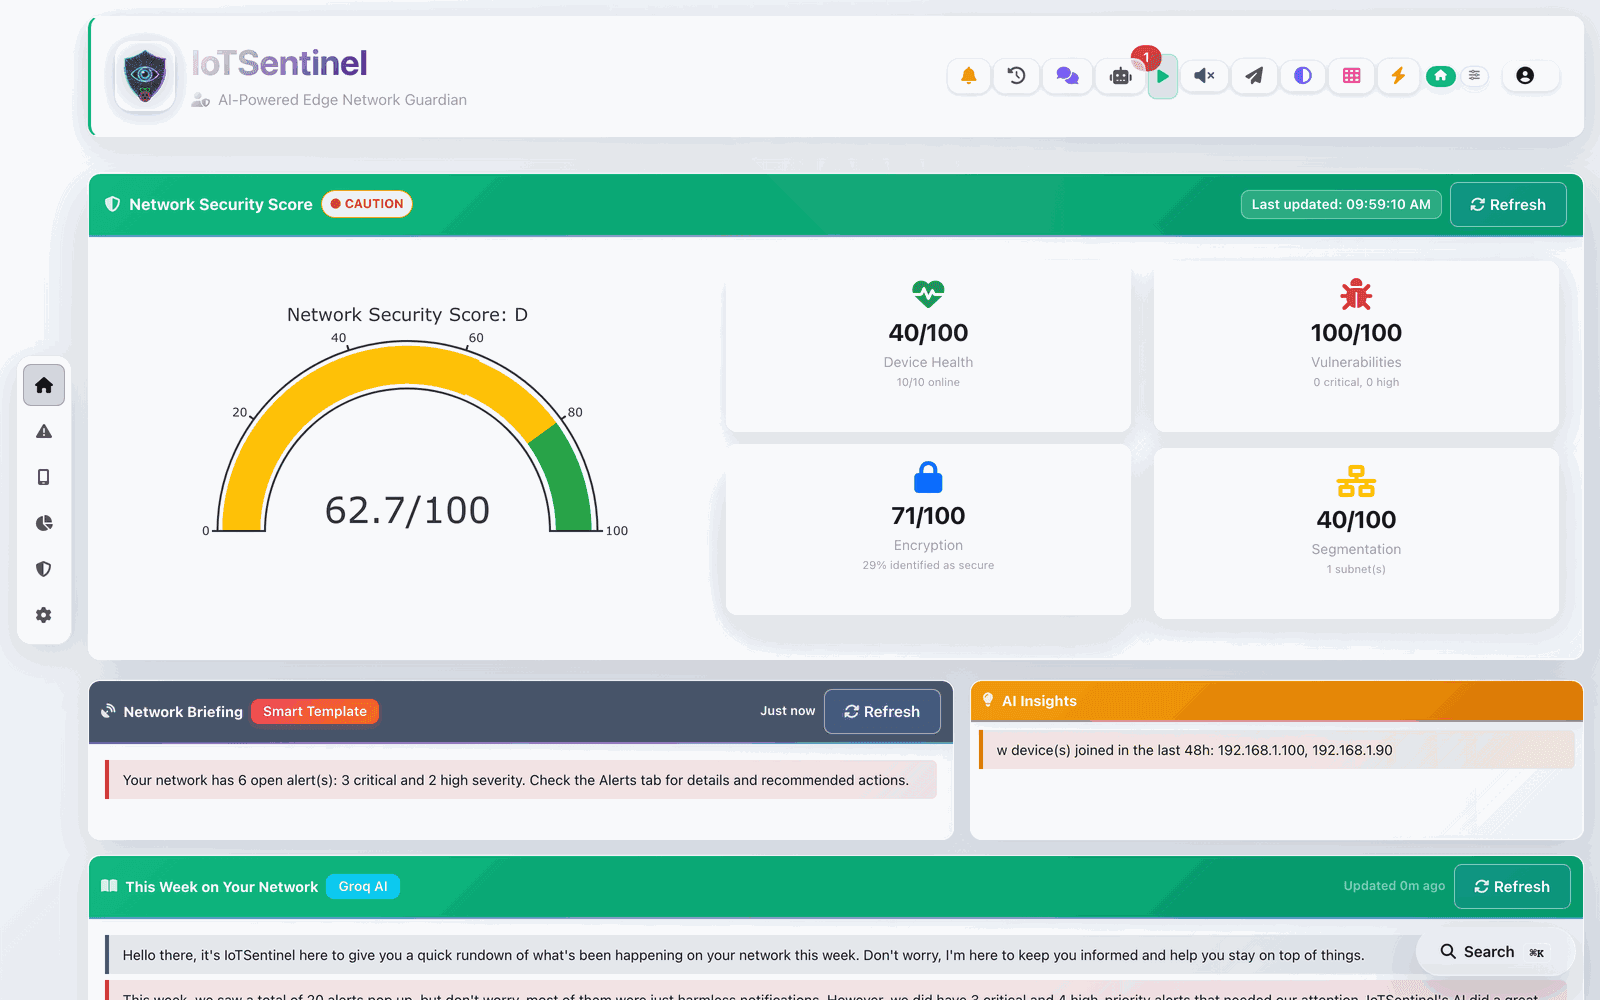The height and width of the screenshot is (1000, 1600).
Task: Toggle dark mode half-circle icon
Action: point(1302,76)
